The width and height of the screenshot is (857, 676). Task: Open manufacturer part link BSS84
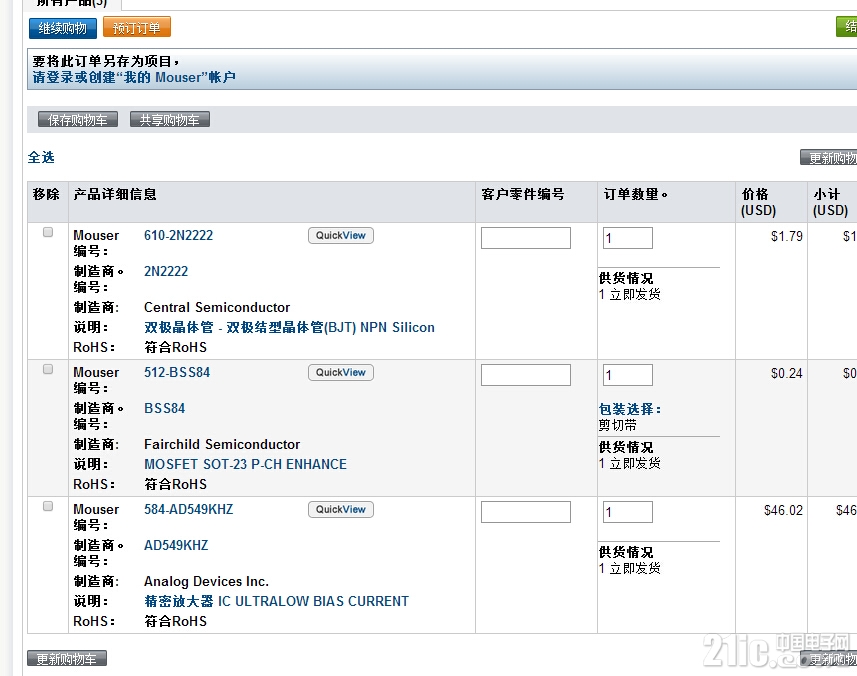click(x=165, y=408)
